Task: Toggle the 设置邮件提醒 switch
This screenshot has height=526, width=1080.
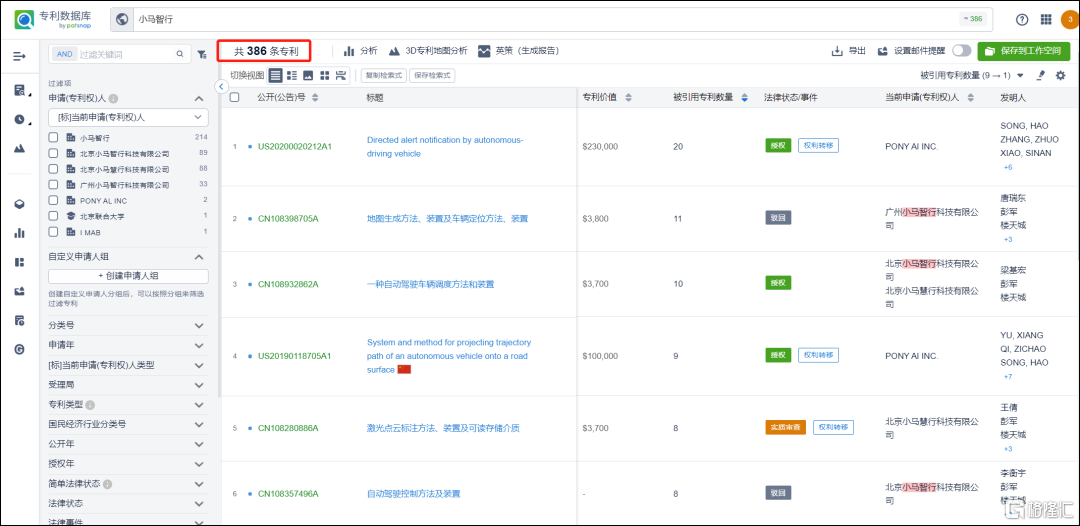Action: (962, 51)
